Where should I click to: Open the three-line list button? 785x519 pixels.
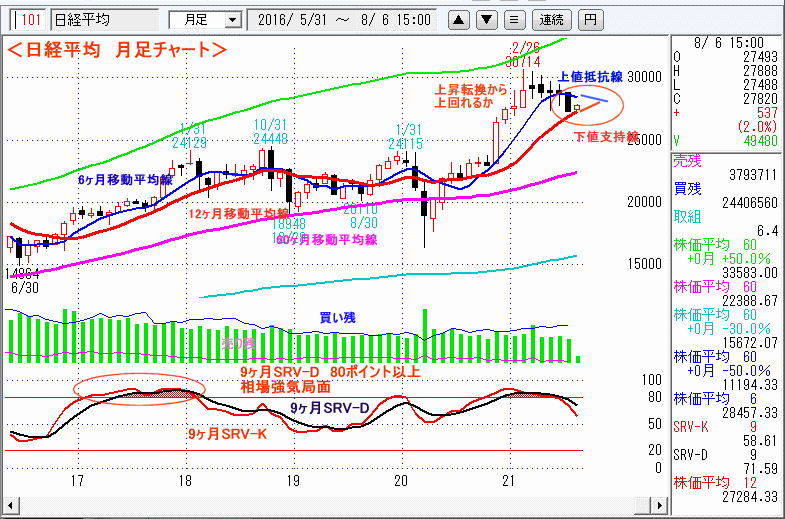(x=513, y=19)
